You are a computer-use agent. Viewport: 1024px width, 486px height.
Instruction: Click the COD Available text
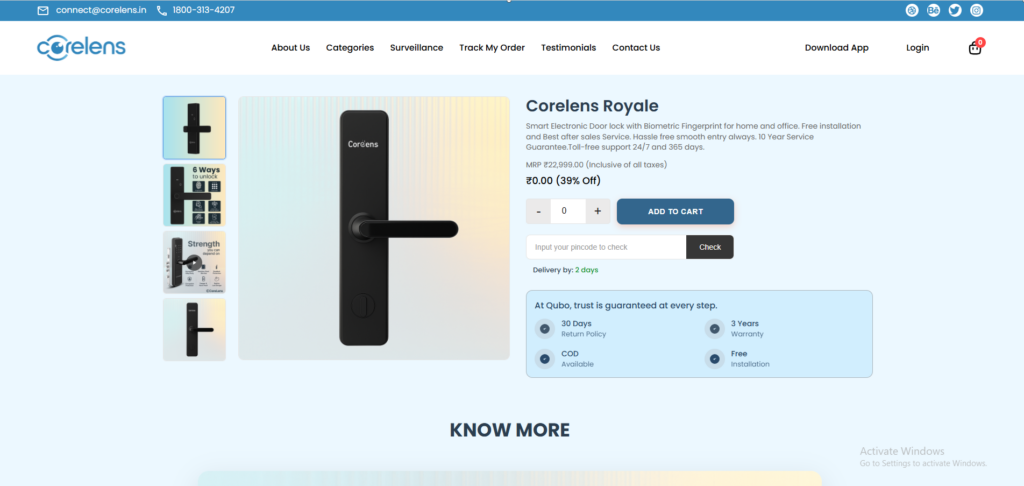click(577, 359)
